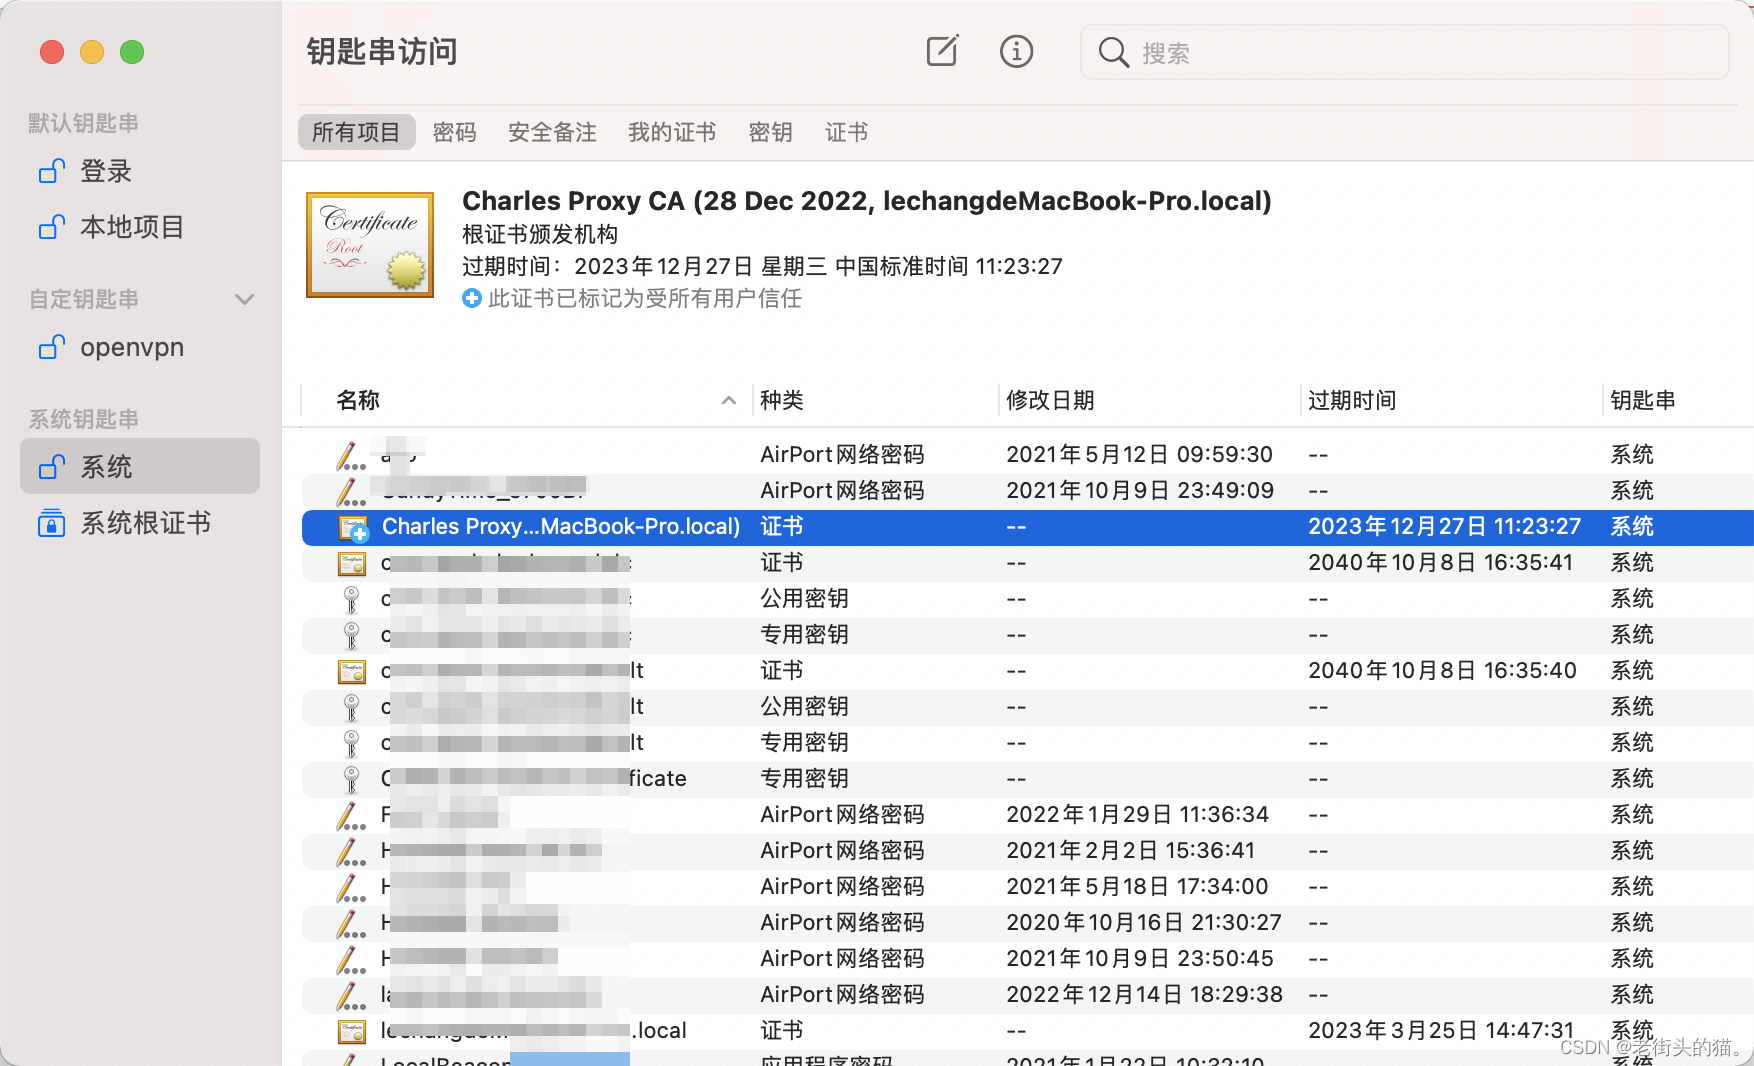Click the magnifier icon in search field

pyautogui.click(x=1113, y=52)
